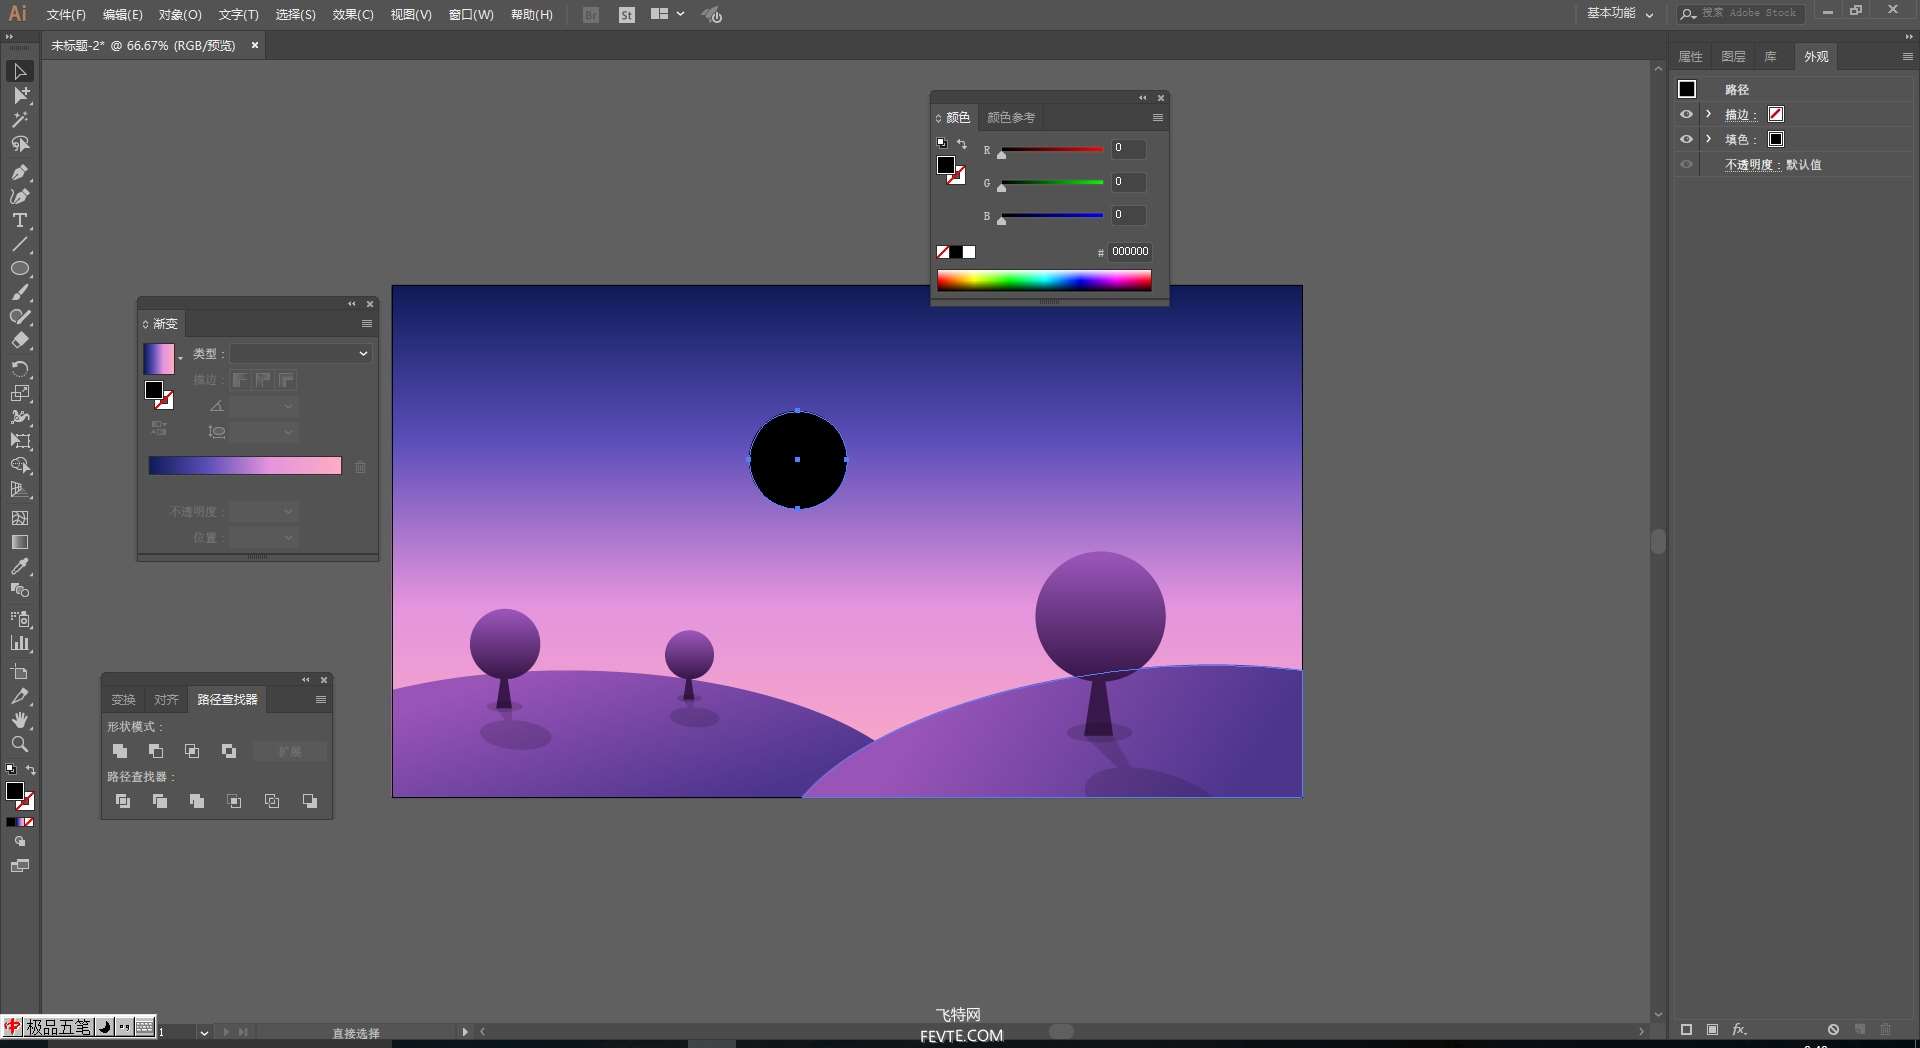Toggle visibility of the 不透明度 row
Image resolution: width=1920 pixels, height=1048 pixels.
point(1686,164)
